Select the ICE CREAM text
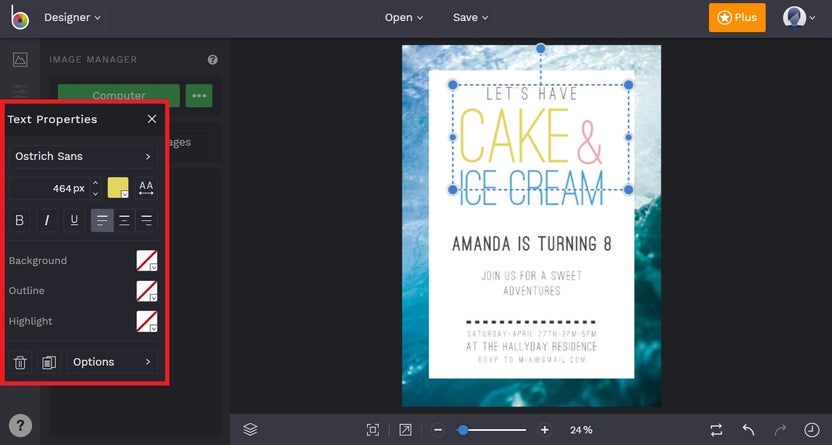The width and height of the screenshot is (832, 445). coord(531,188)
